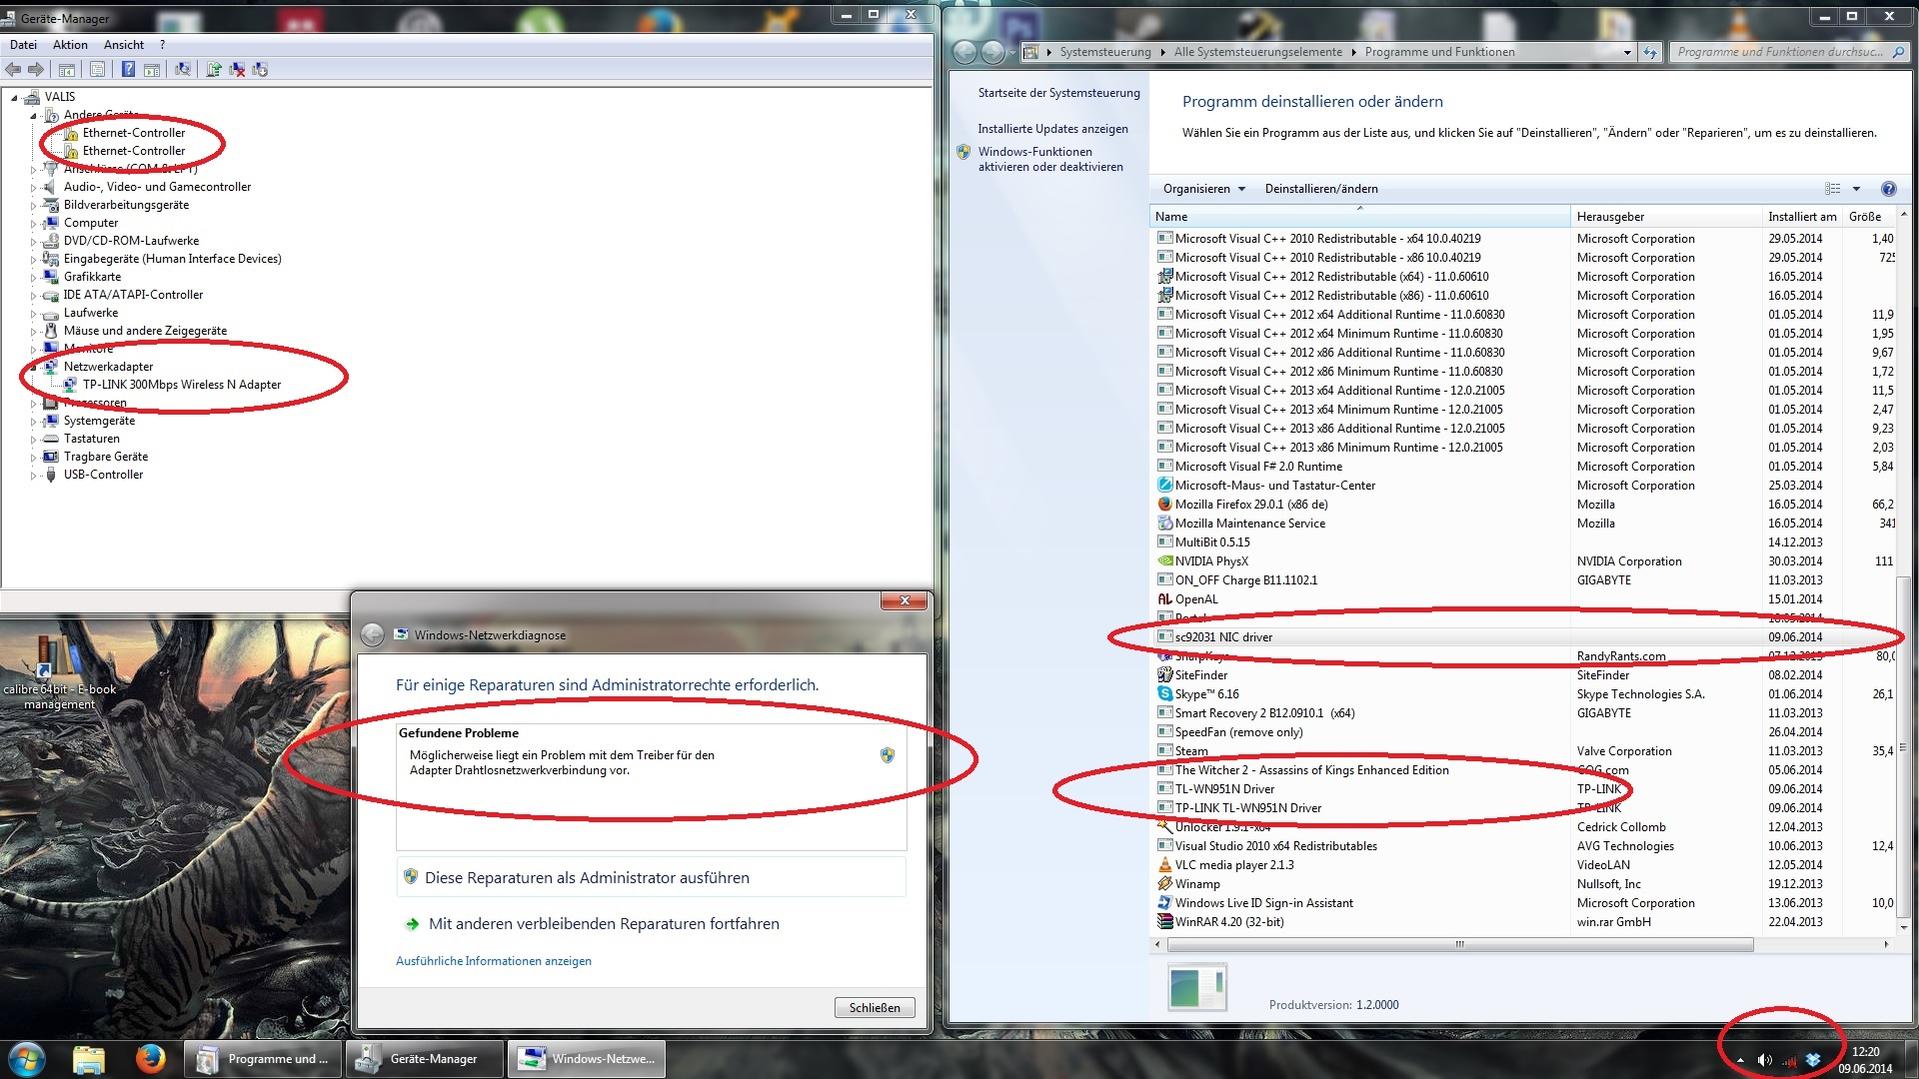Open Ausführliche Informationen anzeigen link
The width and height of the screenshot is (1919, 1079).
(493, 962)
